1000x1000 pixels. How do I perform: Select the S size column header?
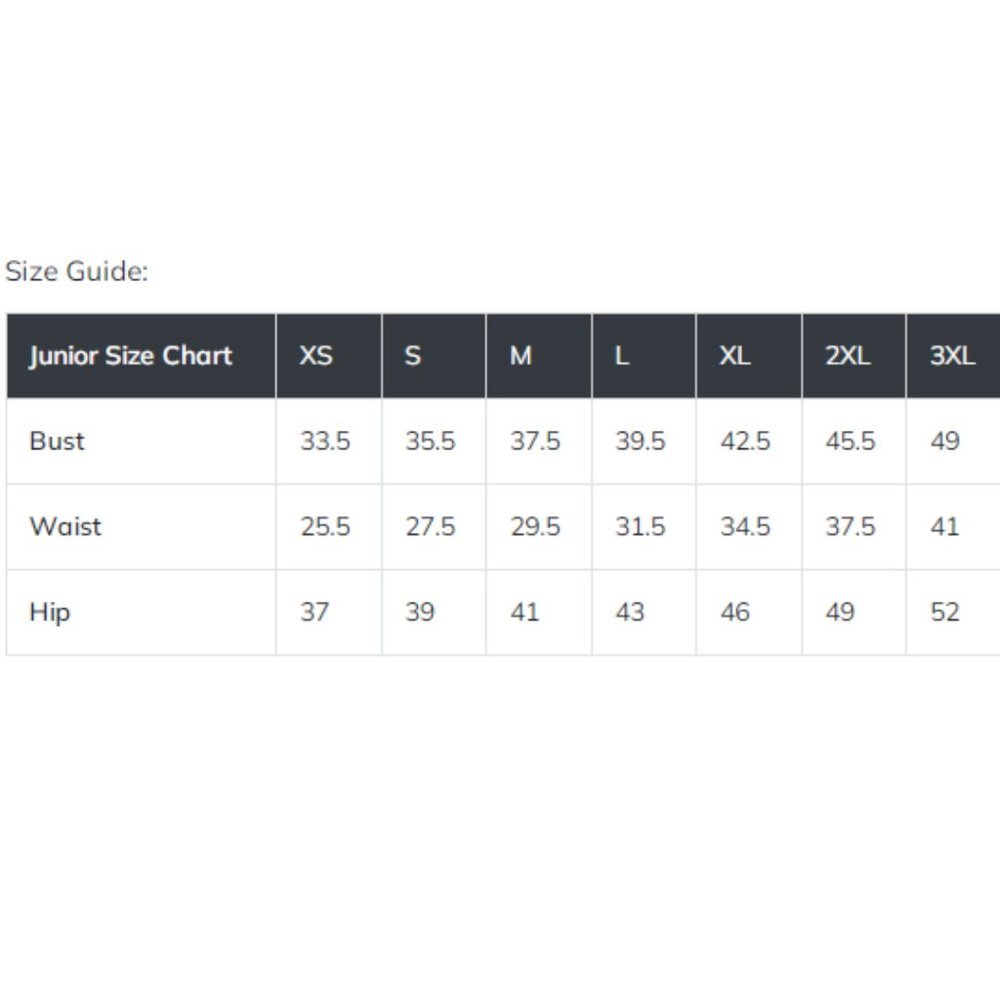tap(434, 356)
